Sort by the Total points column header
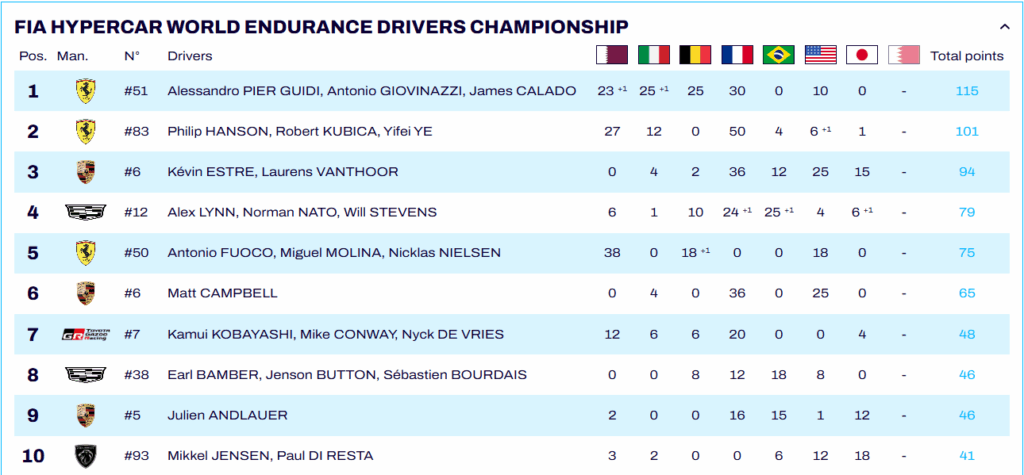Screen dimensions: 1024x475 (966, 56)
